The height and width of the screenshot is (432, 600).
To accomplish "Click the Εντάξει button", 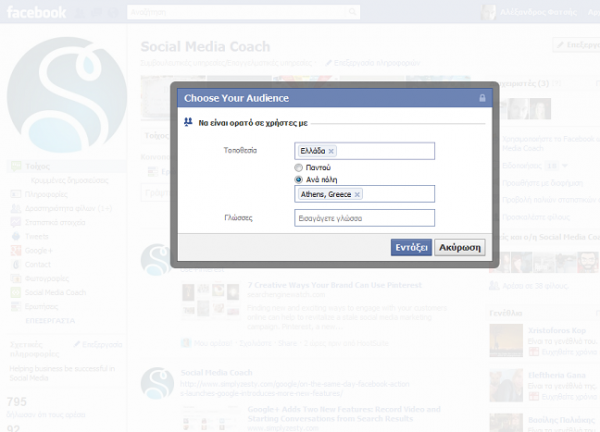I will click(411, 247).
